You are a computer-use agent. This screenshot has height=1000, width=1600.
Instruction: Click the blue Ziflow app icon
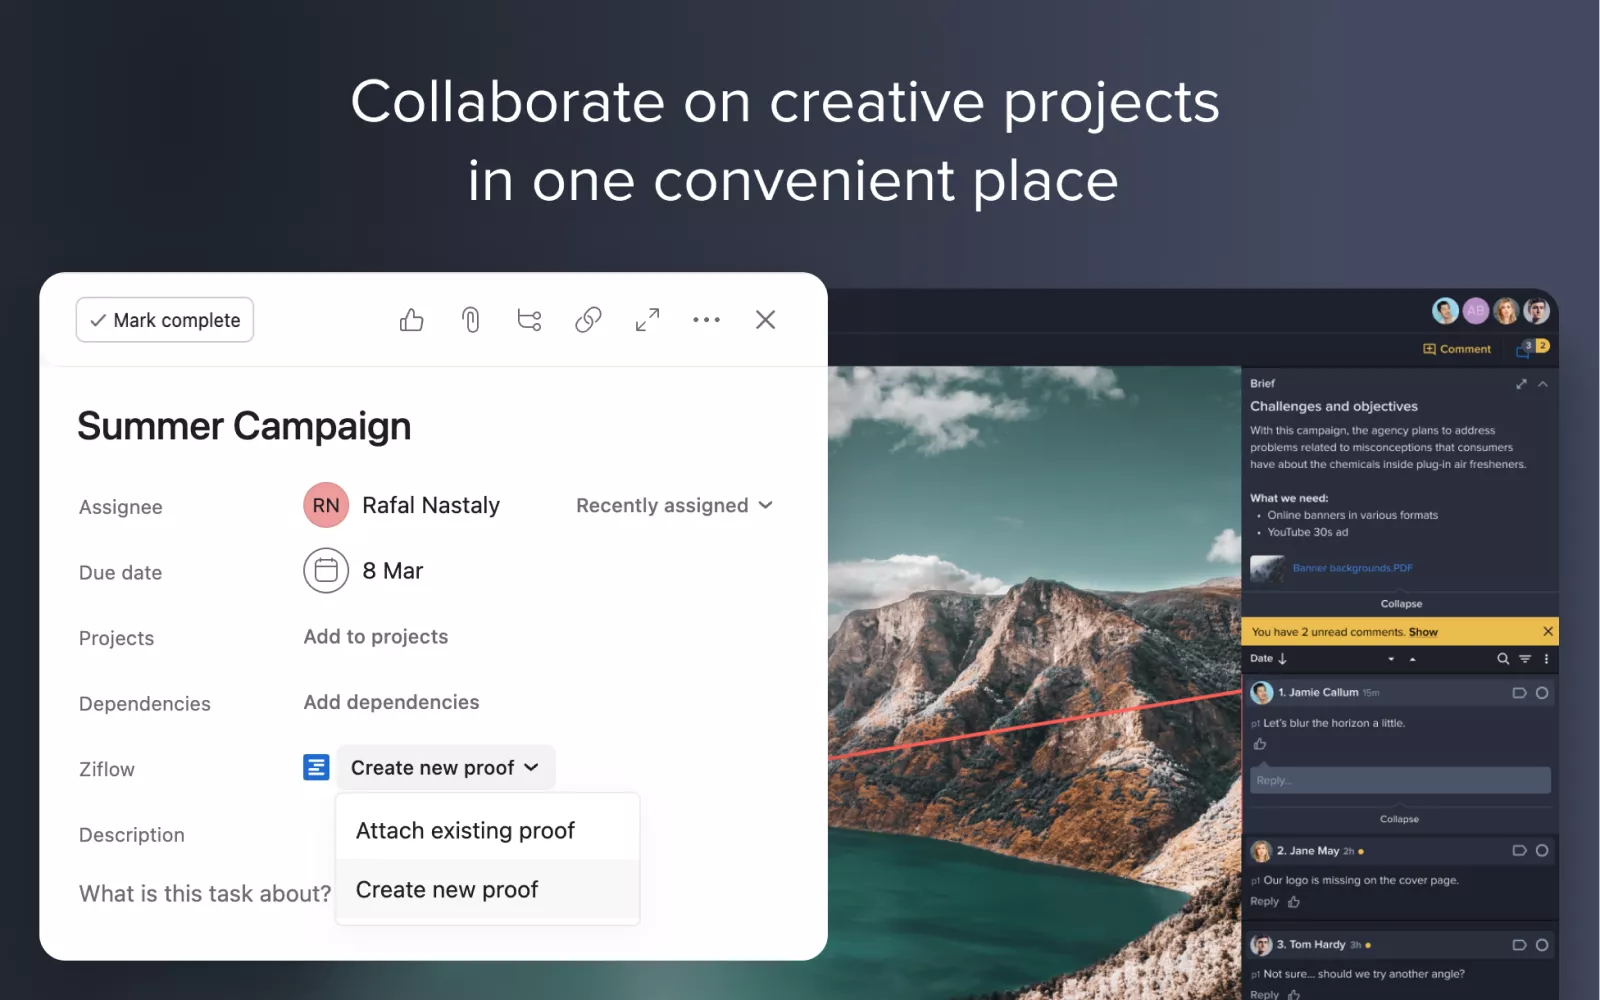pyautogui.click(x=316, y=767)
